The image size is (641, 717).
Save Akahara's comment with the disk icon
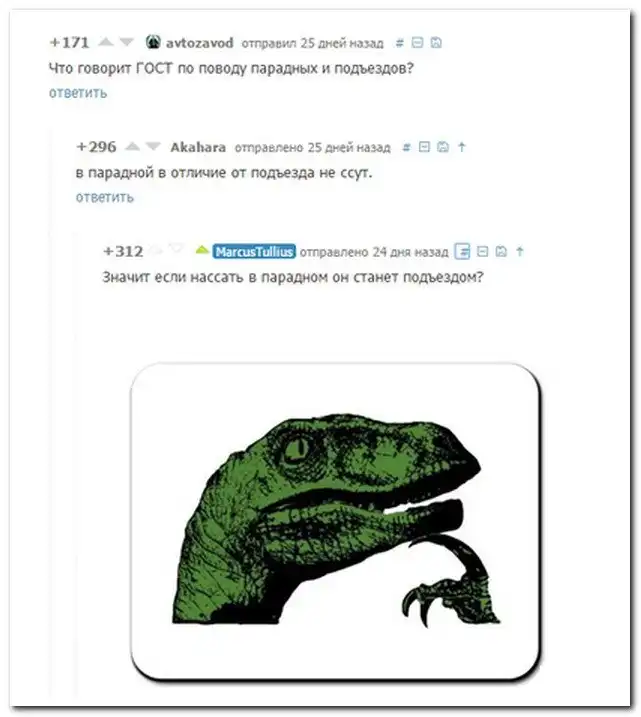pyautogui.click(x=443, y=147)
